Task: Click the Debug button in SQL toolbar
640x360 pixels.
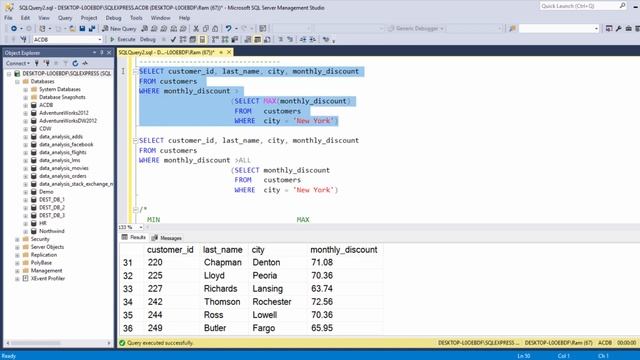Action: point(148,40)
